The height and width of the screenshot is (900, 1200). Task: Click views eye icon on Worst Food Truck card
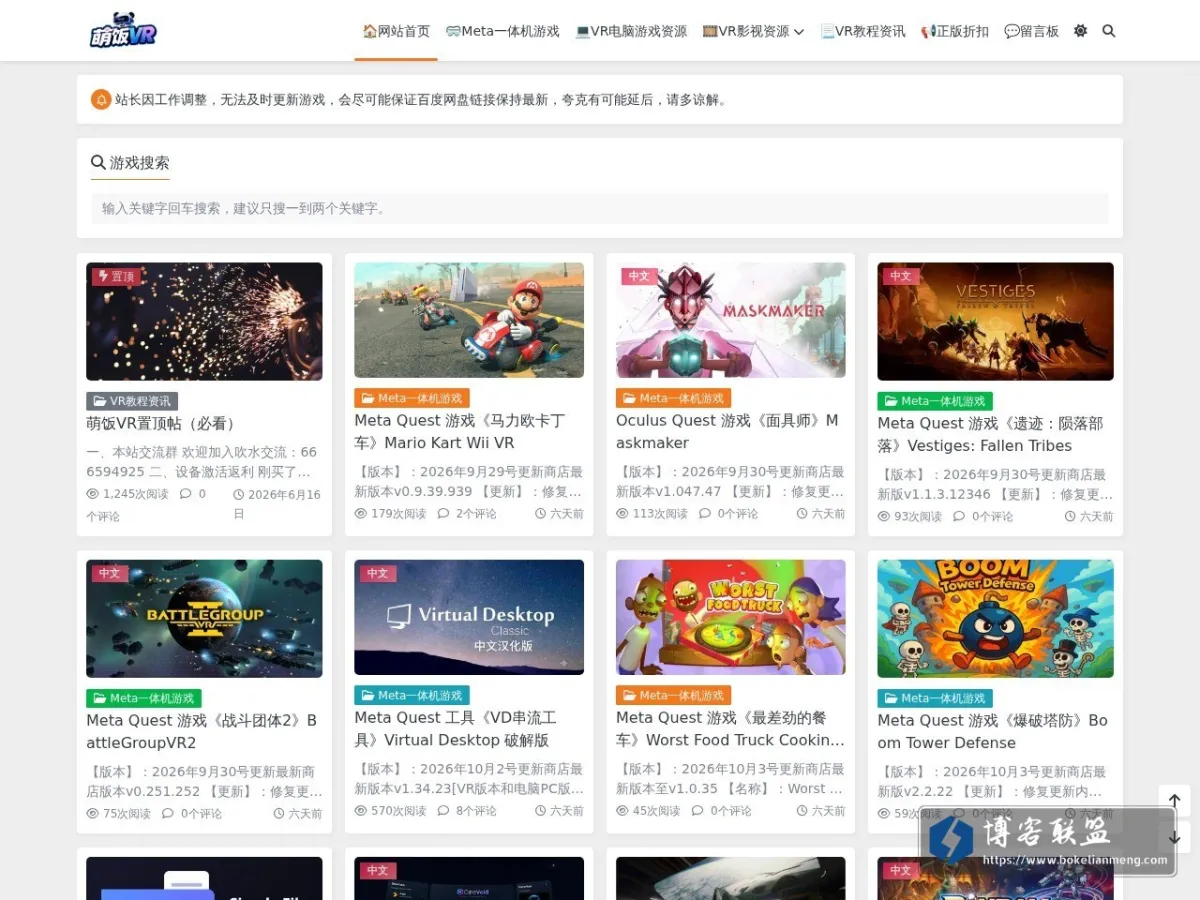click(x=622, y=810)
